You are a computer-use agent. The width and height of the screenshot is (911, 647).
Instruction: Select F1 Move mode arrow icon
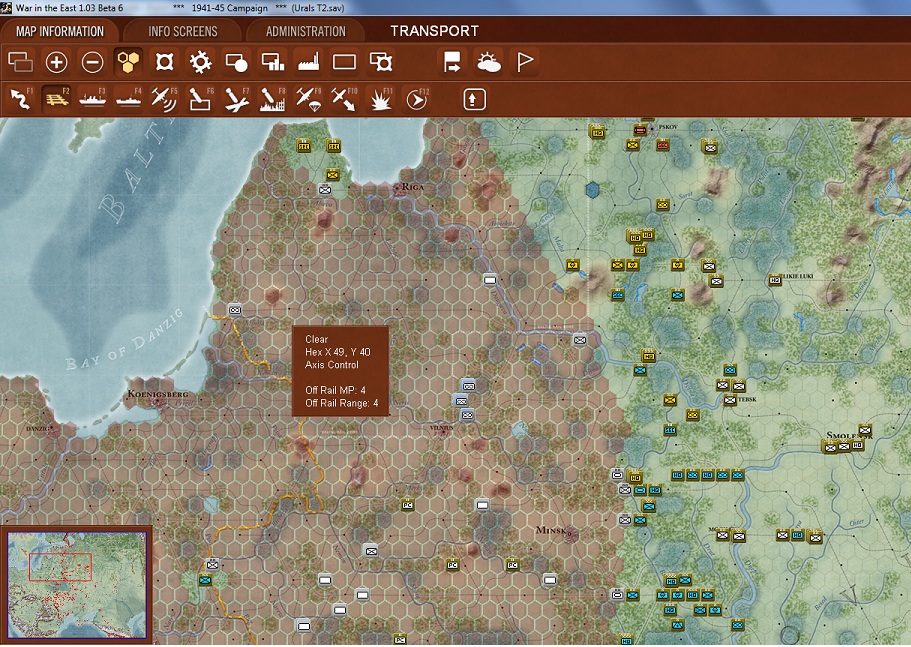pos(20,99)
